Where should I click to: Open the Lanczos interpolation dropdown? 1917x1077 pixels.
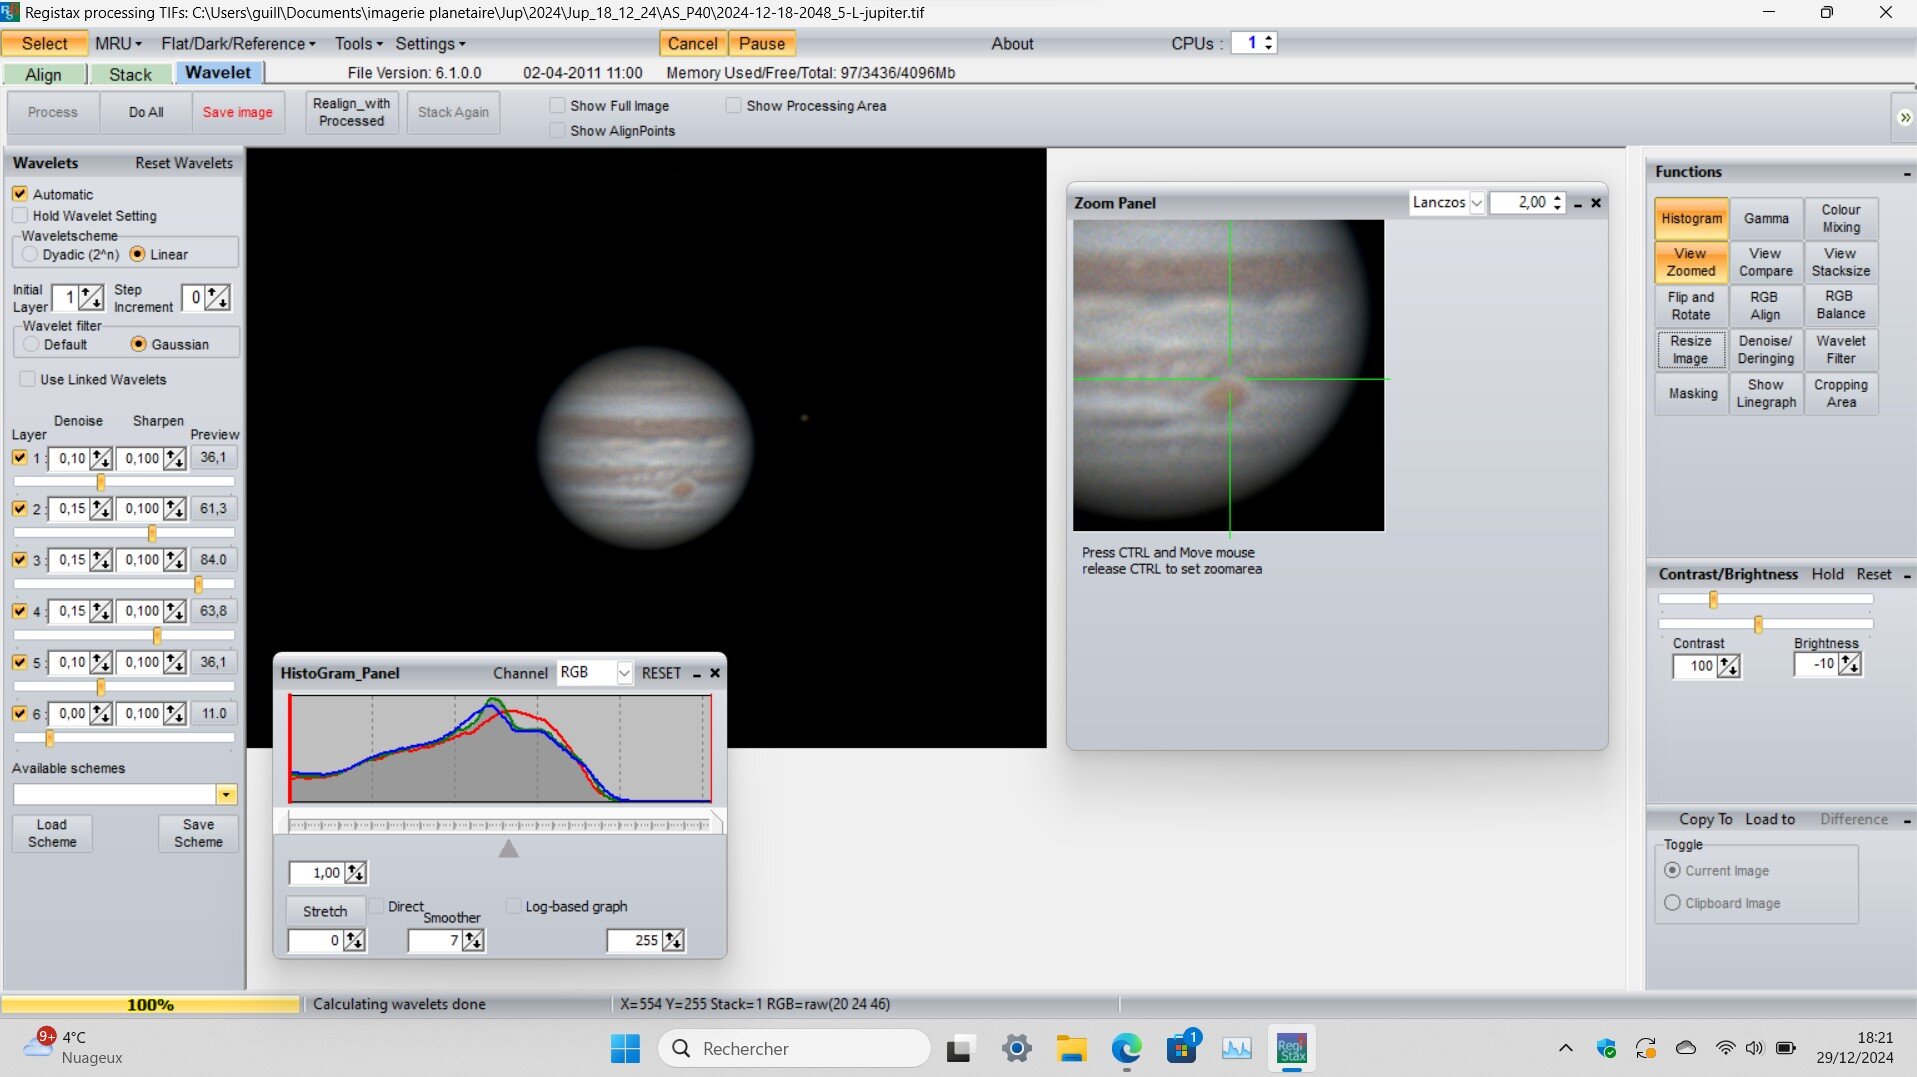(1475, 203)
